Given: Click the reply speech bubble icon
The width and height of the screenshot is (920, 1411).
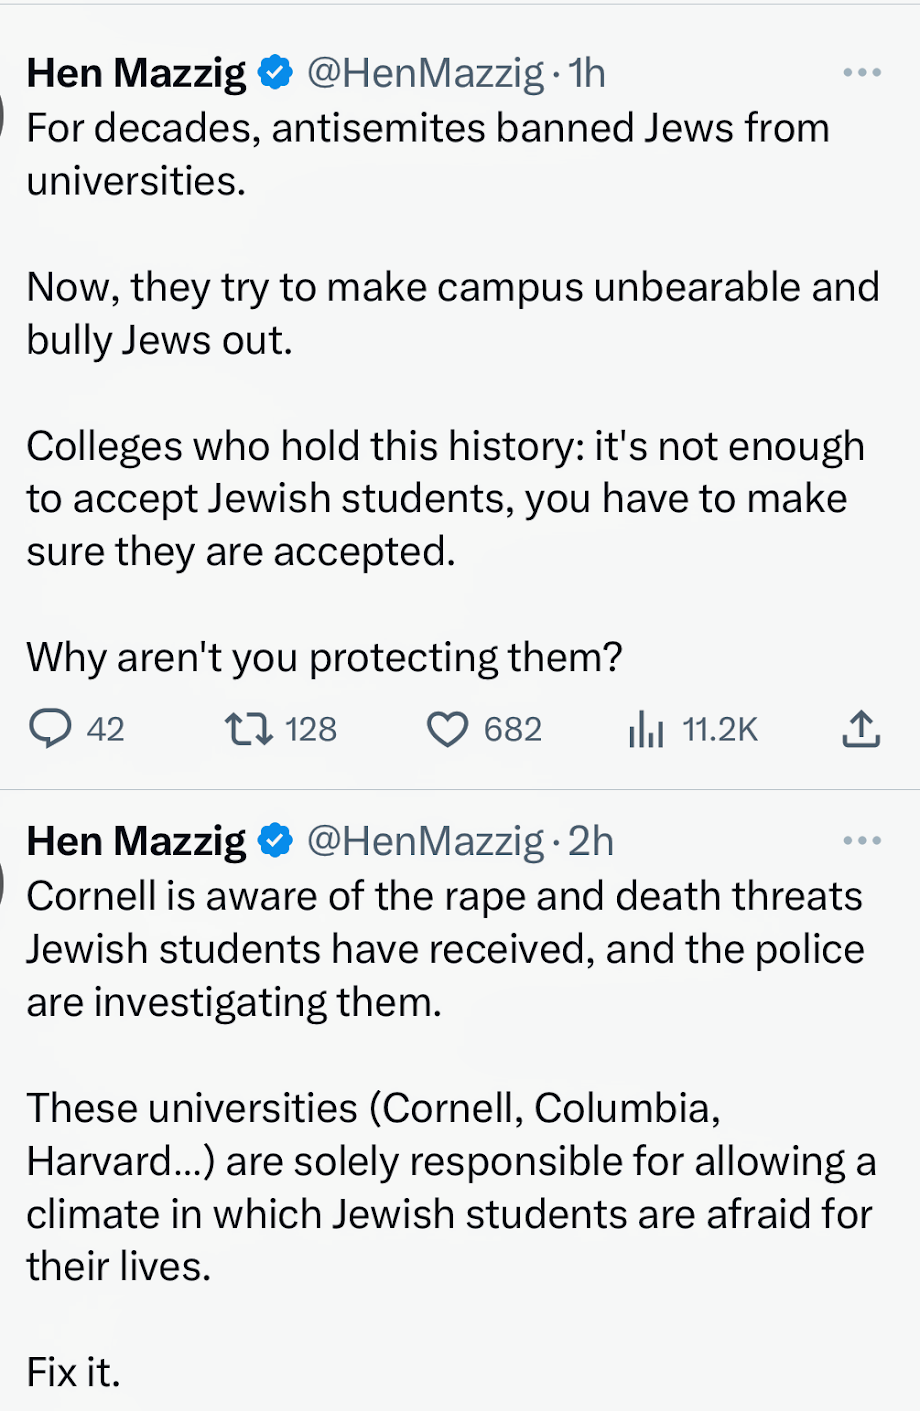Looking at the screenshot, I should coord(50,729).
